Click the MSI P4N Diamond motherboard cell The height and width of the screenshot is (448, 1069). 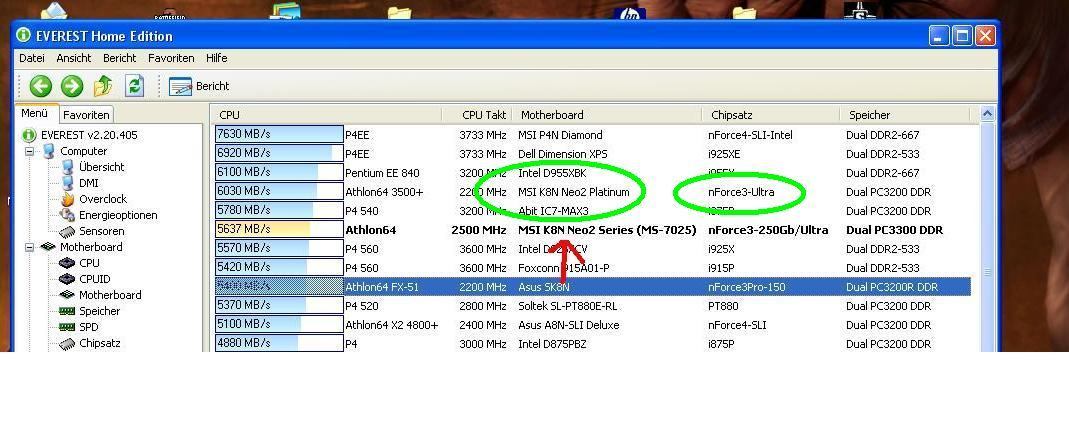(560, 135)
